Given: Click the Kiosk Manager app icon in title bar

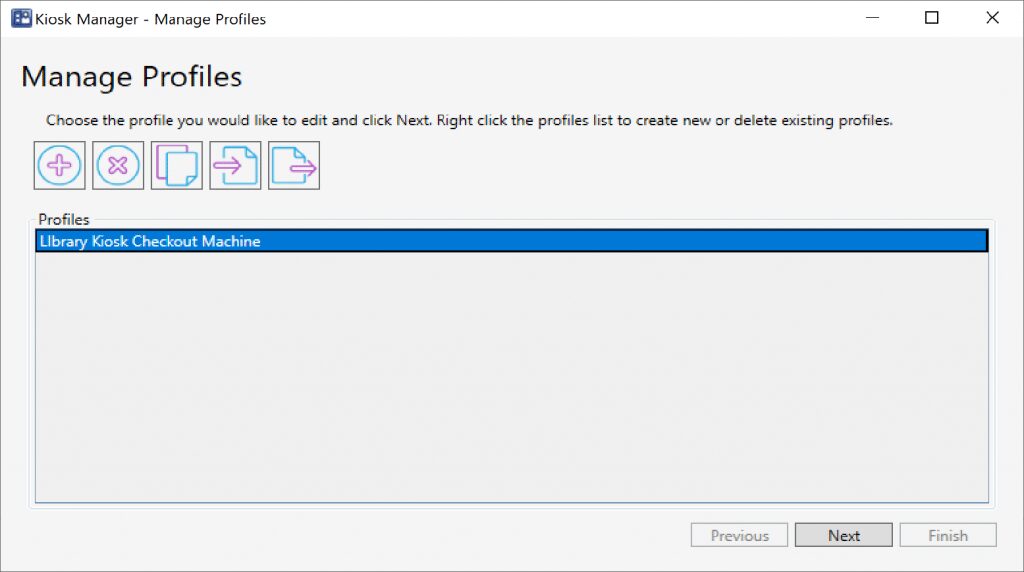Looking at the screenshot, I should [21, 18].
